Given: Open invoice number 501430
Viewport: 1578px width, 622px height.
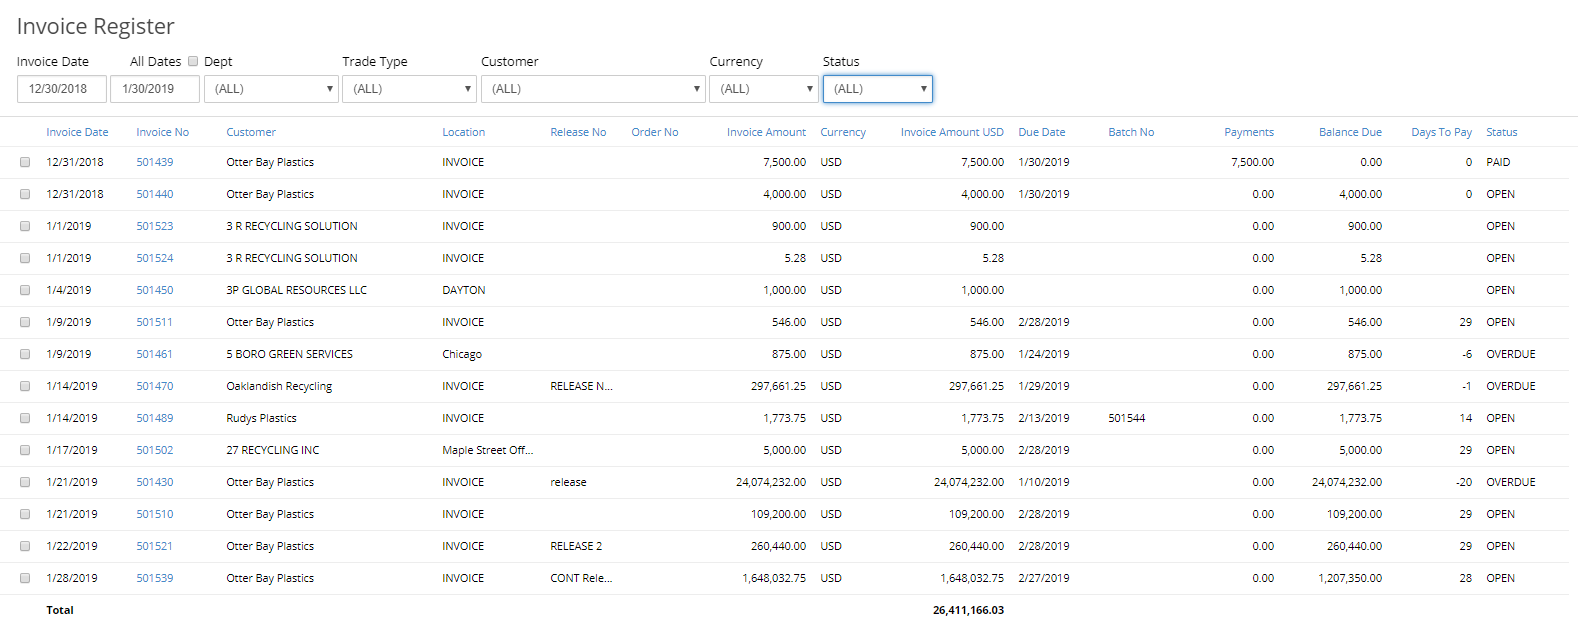Looking at the screenshot, I should [x=155, y=482].
